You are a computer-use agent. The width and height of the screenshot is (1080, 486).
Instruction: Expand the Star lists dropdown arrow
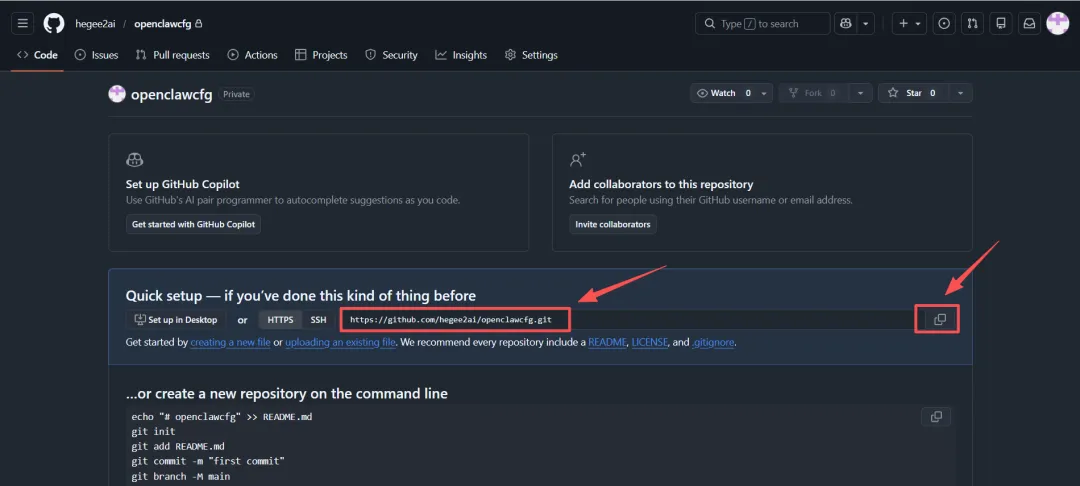click(x=961, y=93)
